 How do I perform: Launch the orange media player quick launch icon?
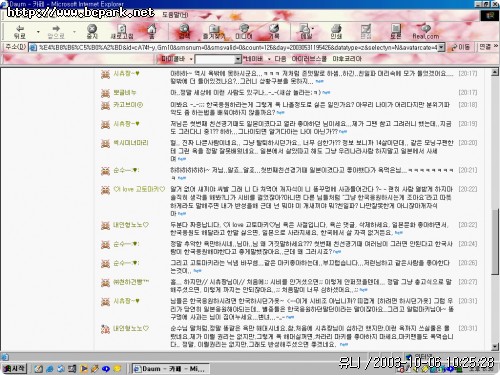coord(84,369)
